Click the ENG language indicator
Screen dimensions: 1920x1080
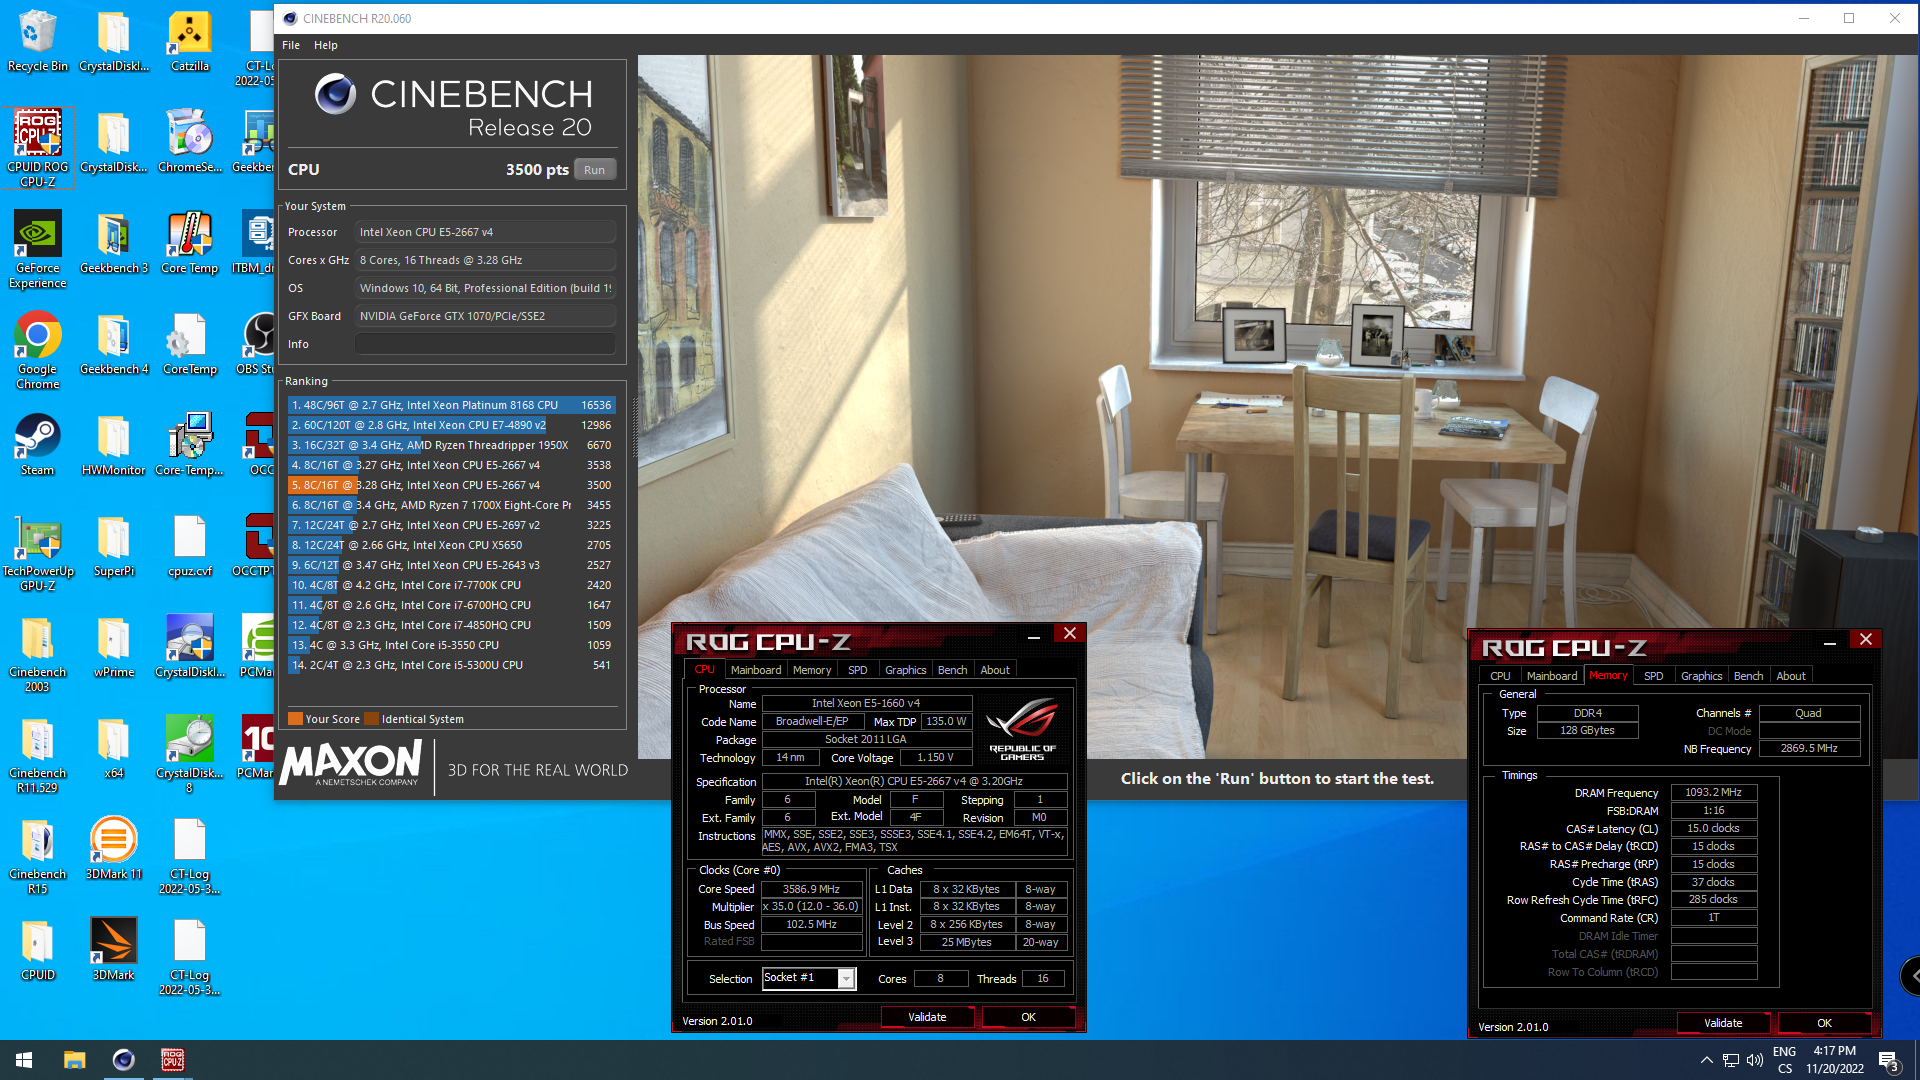(1784, 1052)
